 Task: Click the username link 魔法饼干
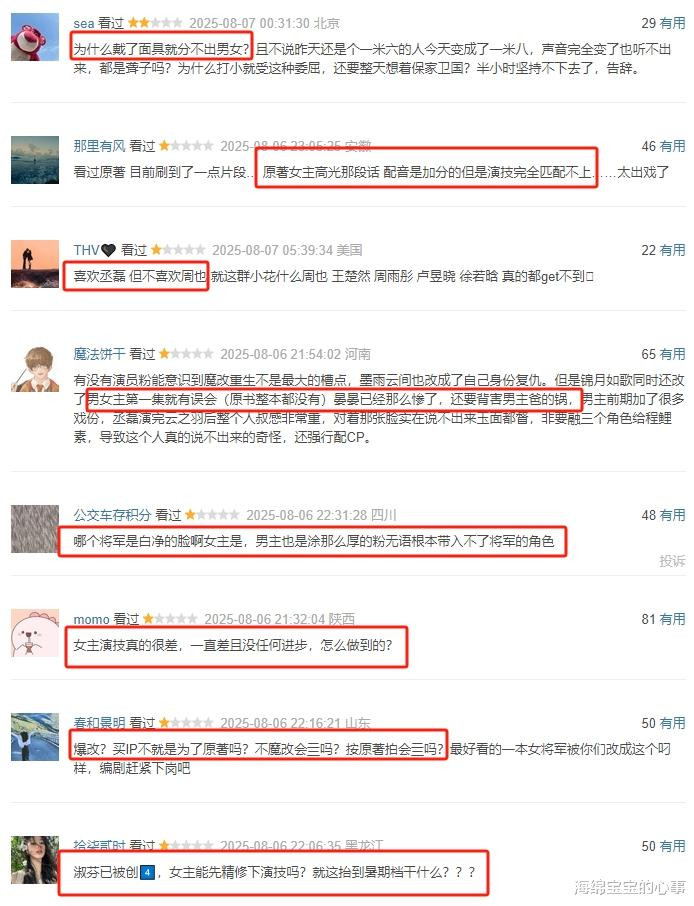pos(99,354)
